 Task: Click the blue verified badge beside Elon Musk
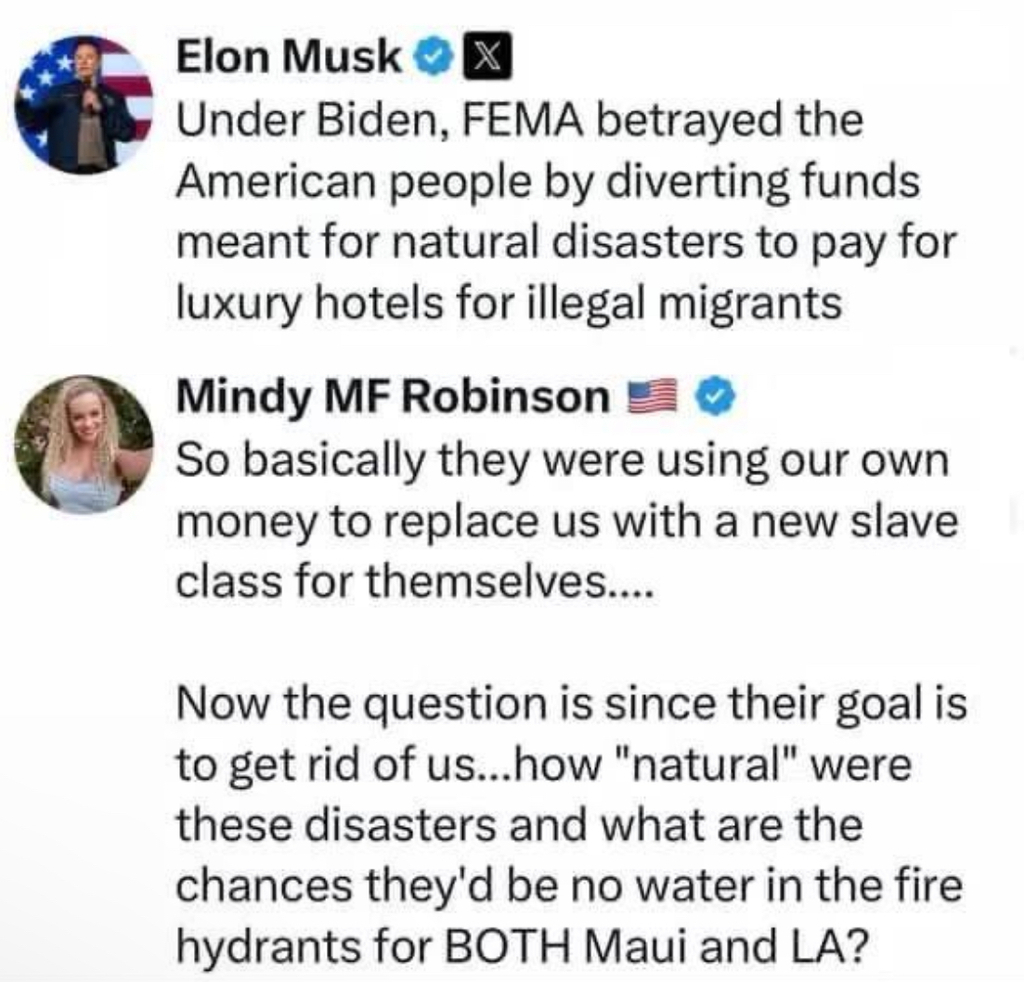[432, 60]
